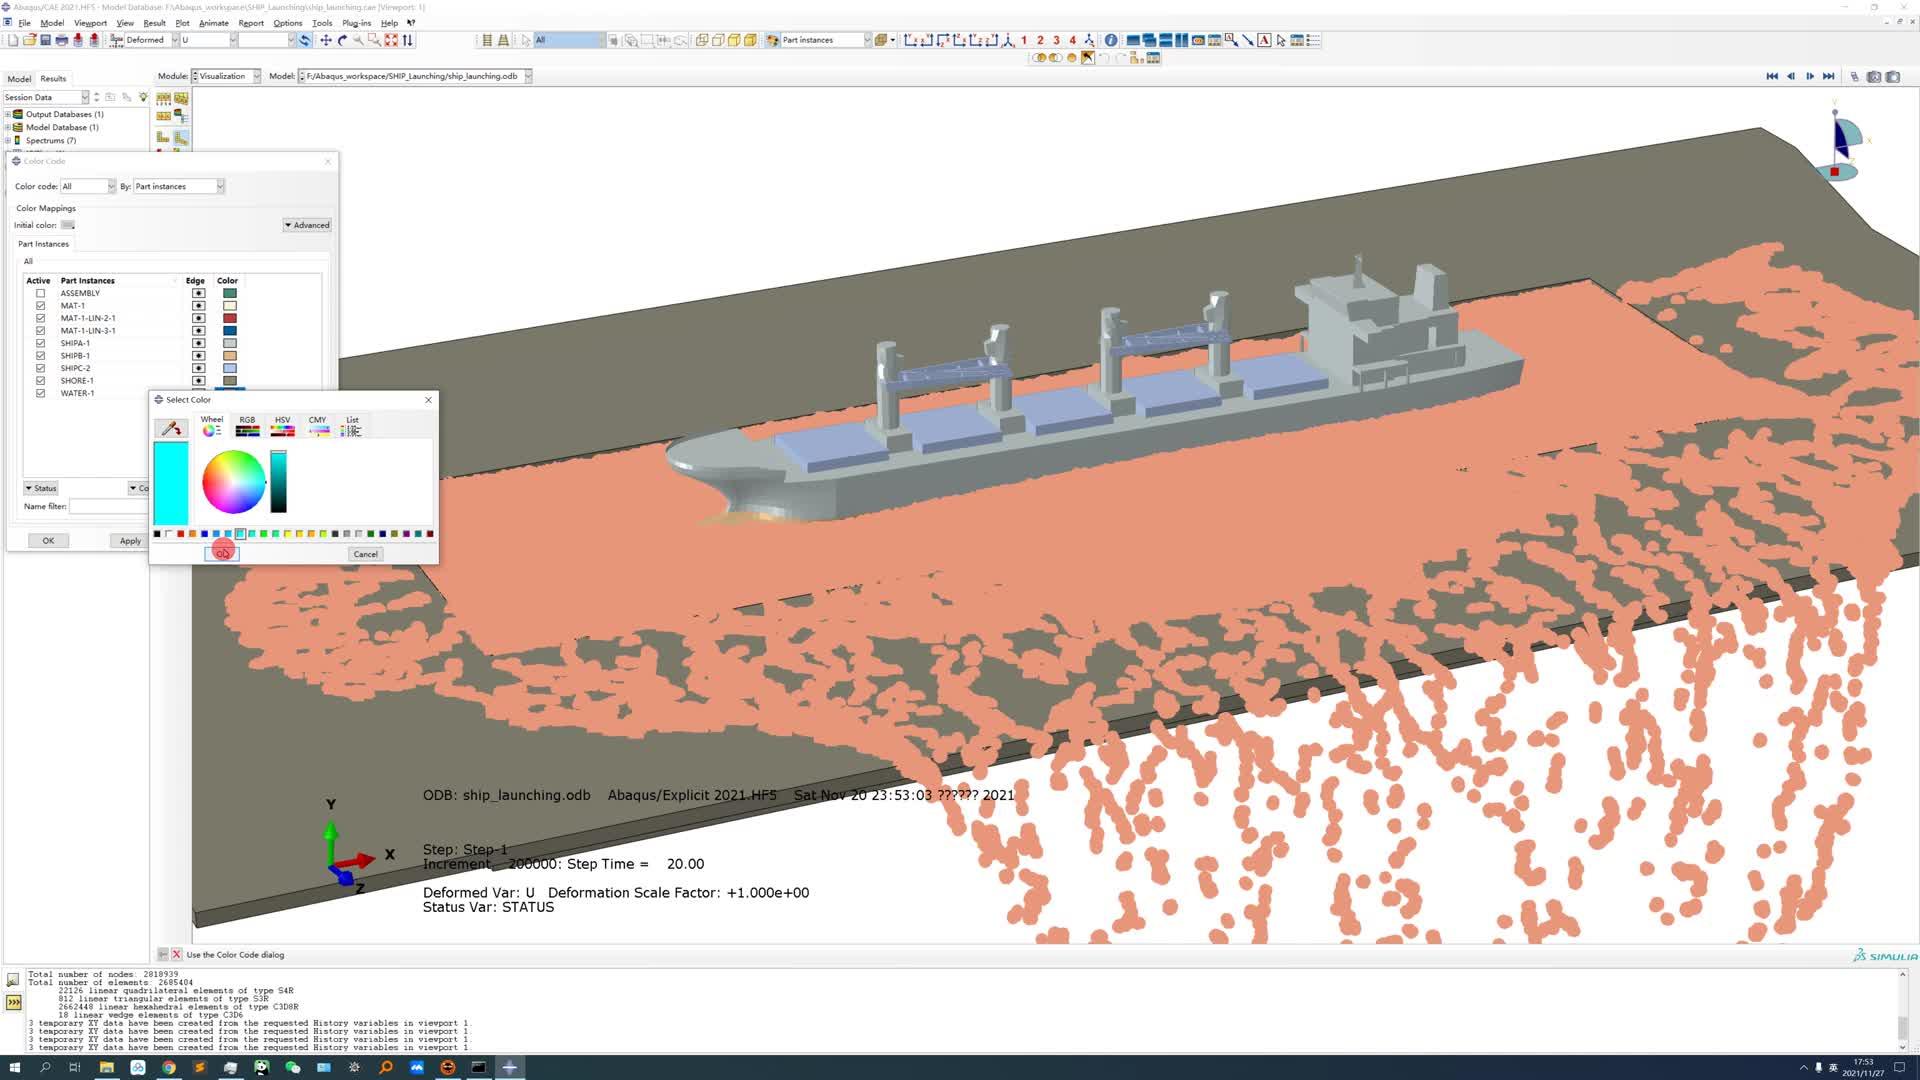Screen dimensions: 1920x1080
Task: Click Cancel in Select Color dialog
Action: tap(365, 554)
